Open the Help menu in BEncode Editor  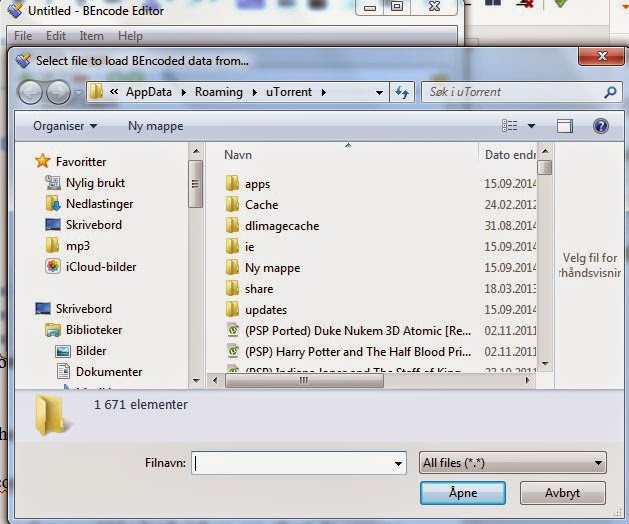click(x=130, y=36)
